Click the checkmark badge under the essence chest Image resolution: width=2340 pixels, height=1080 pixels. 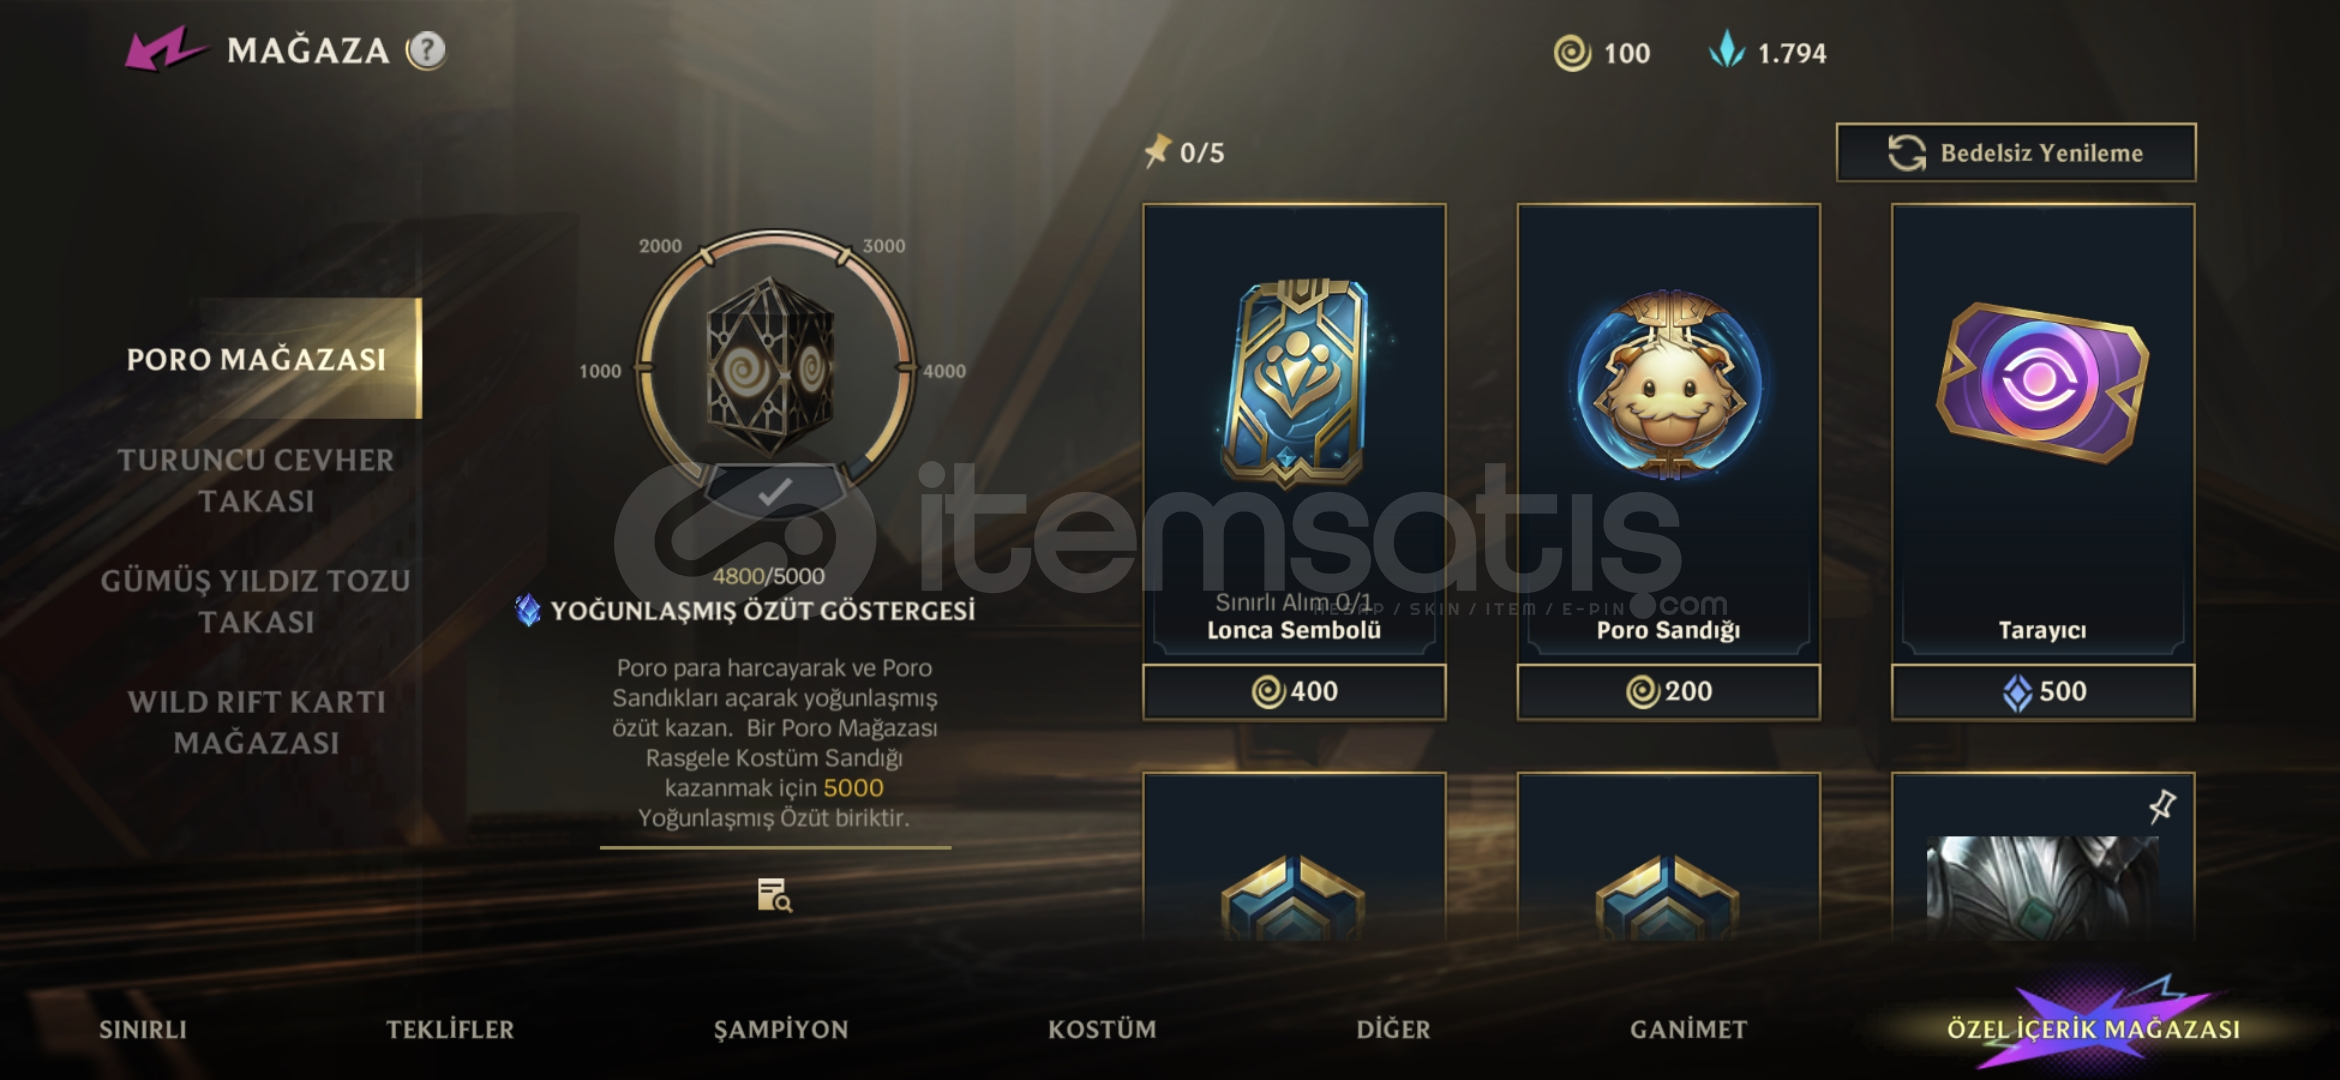click(775, 491)
